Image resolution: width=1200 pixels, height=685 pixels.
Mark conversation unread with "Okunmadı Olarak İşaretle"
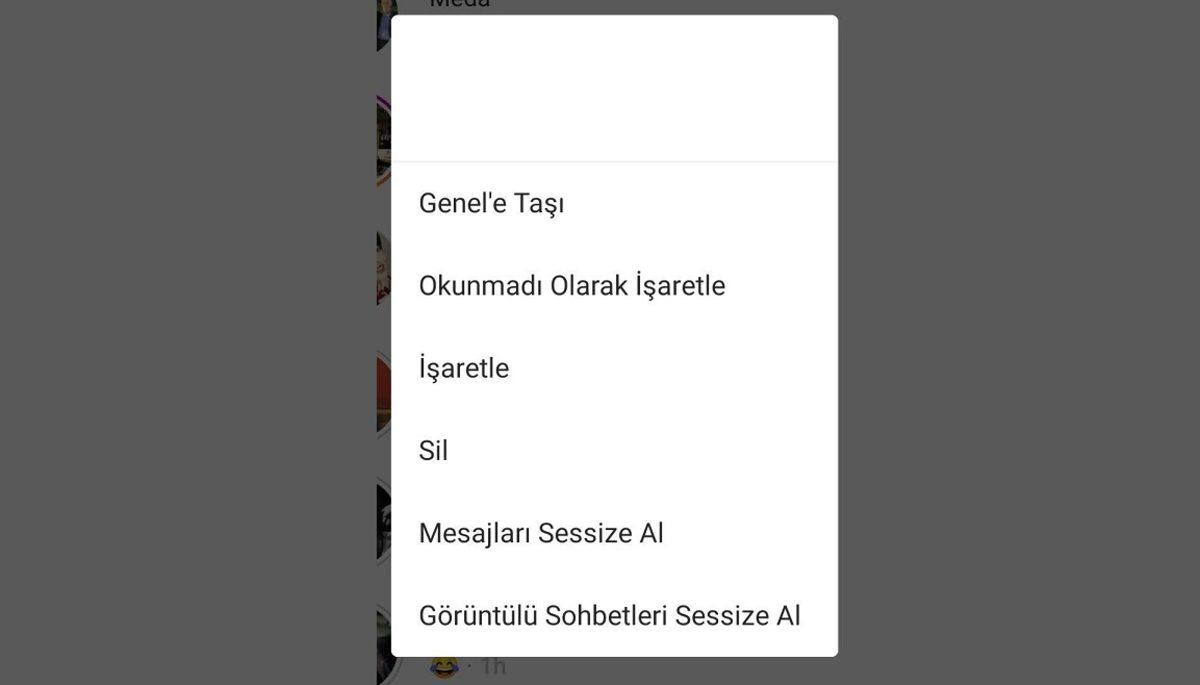coord(572,285)
